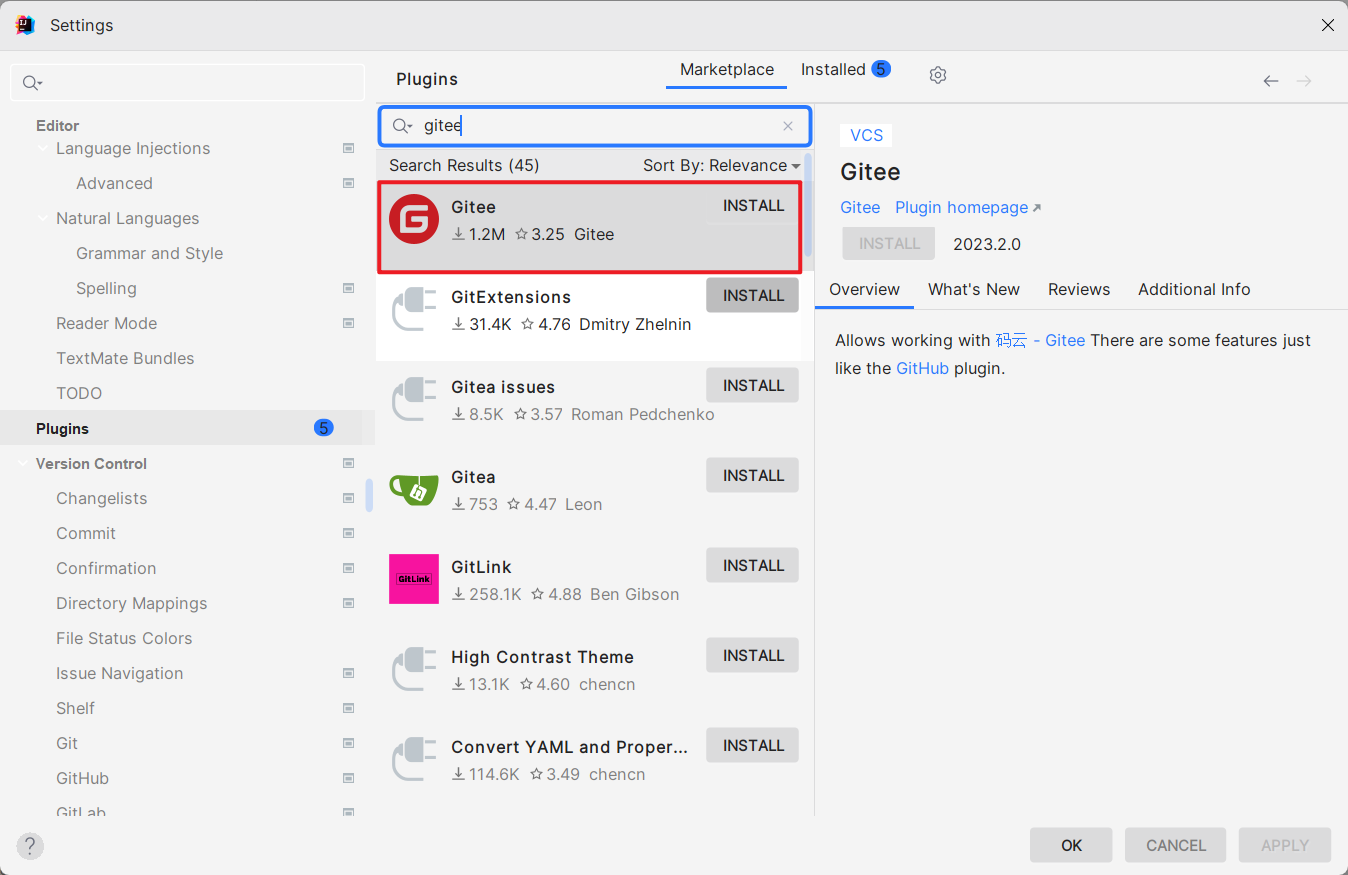
Task: Click the help question mark icon
Action: [x=29, y=846]
